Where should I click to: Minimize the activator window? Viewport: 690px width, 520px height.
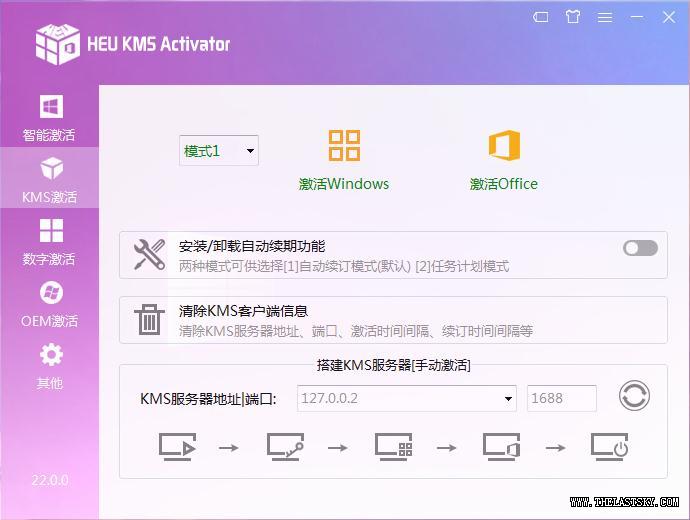point(637,17)
